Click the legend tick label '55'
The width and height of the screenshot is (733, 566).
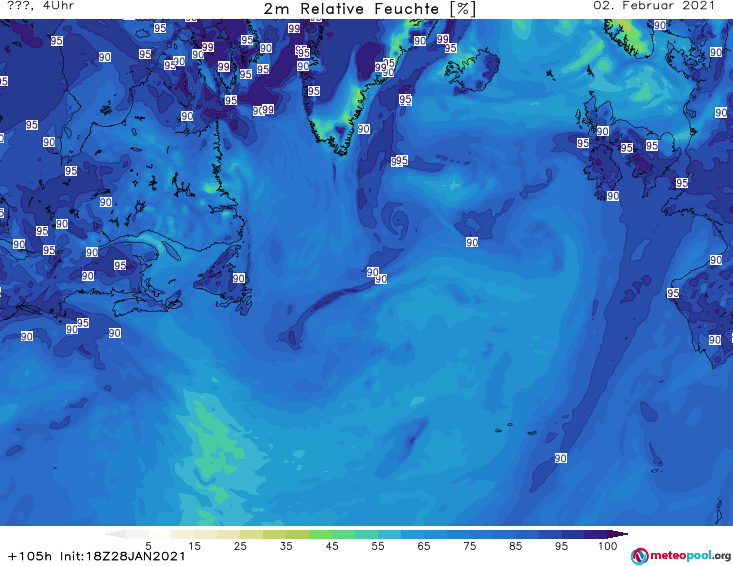coord(378,546)
